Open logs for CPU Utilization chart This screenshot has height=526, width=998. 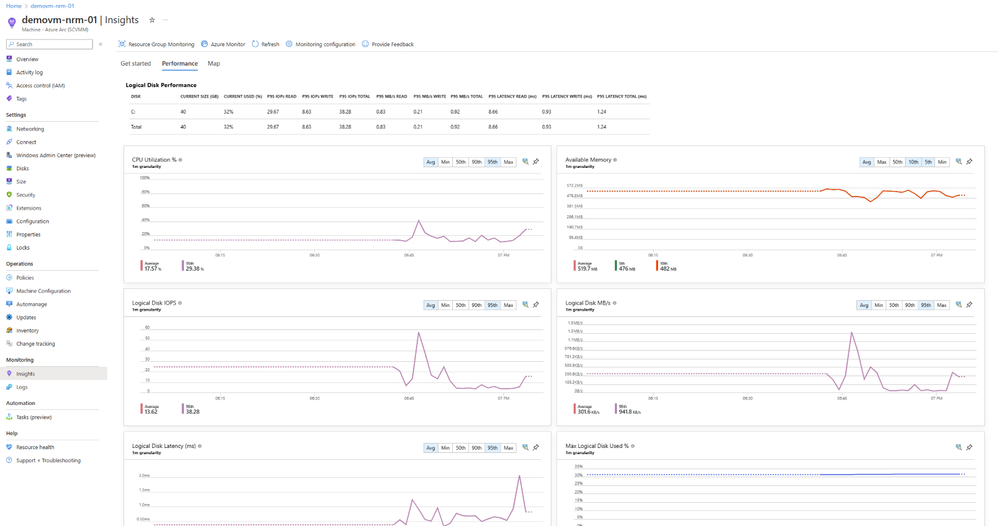pyautogui.click(x=525, y=162)
